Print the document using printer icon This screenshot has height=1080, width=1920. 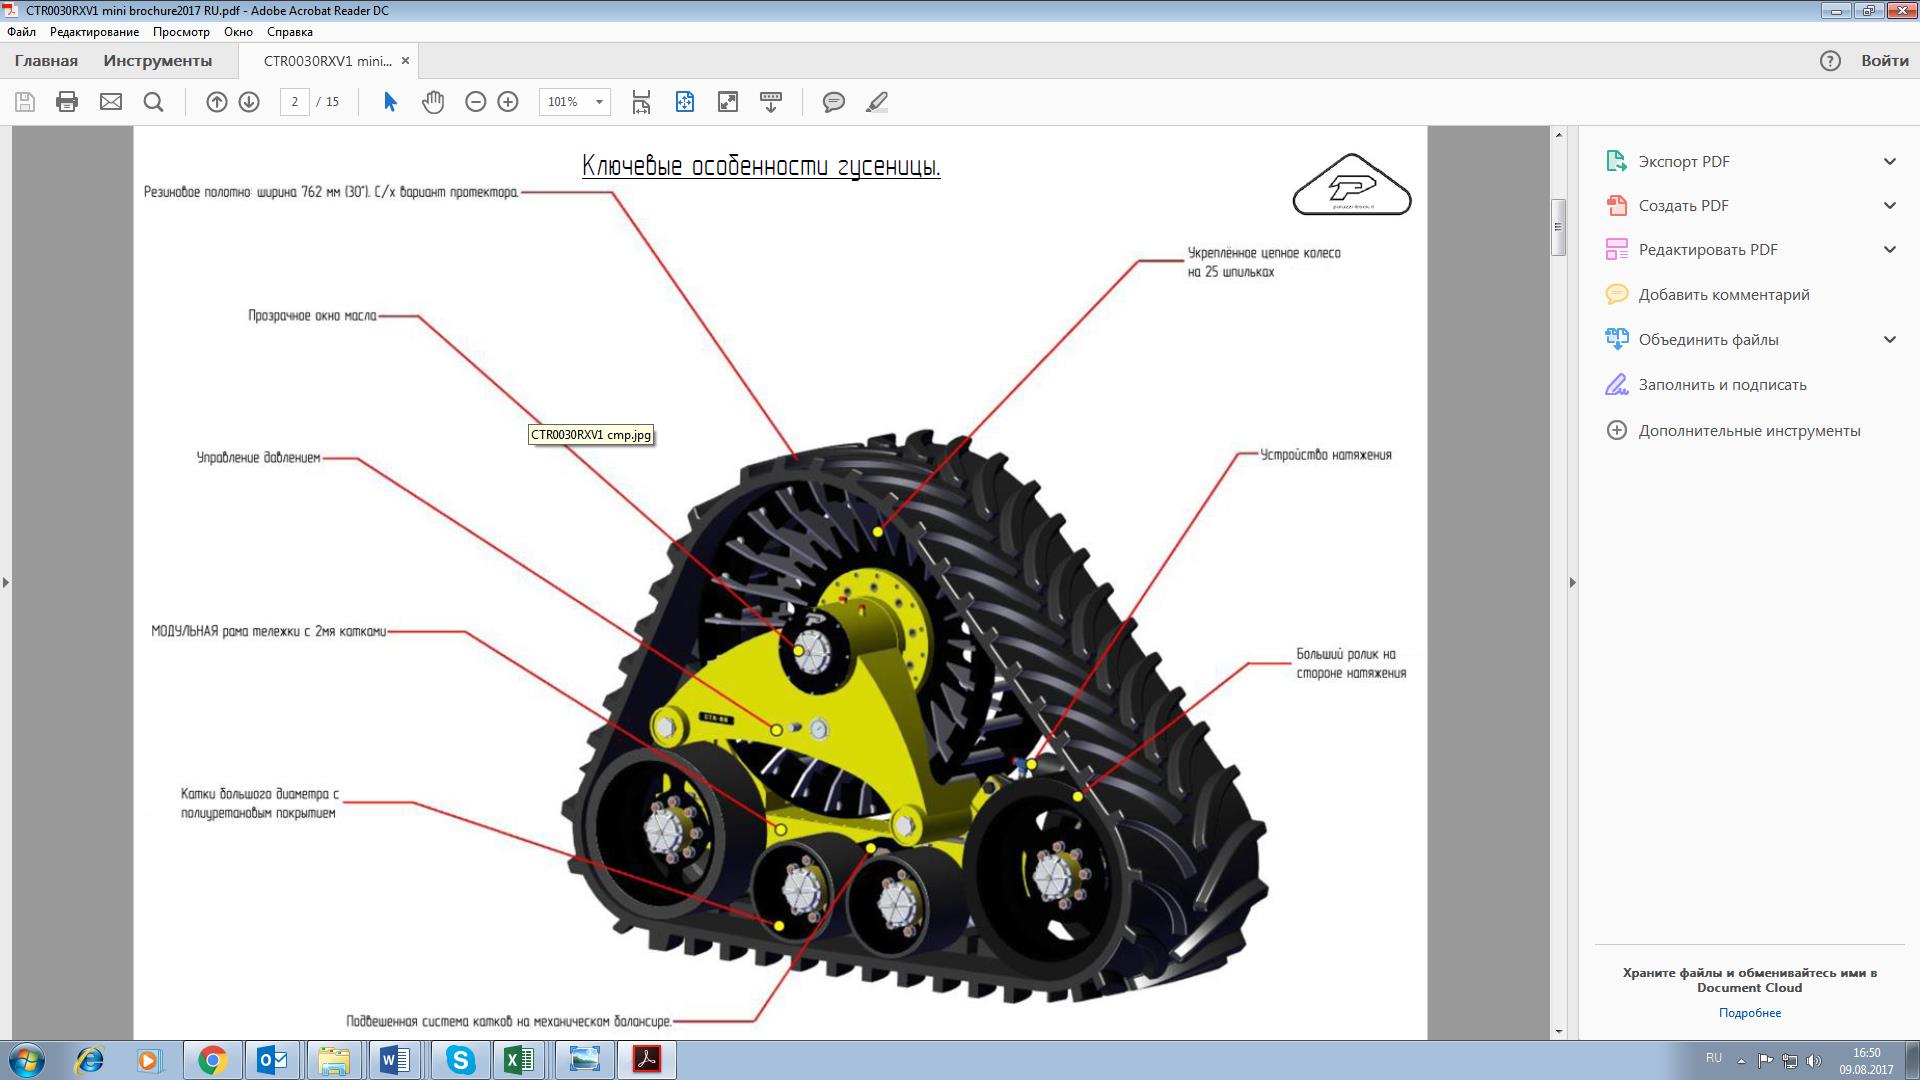67,102
